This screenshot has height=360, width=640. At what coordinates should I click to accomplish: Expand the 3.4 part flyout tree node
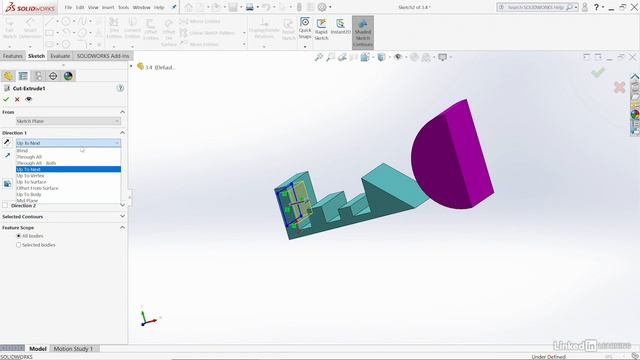[131, 66]
